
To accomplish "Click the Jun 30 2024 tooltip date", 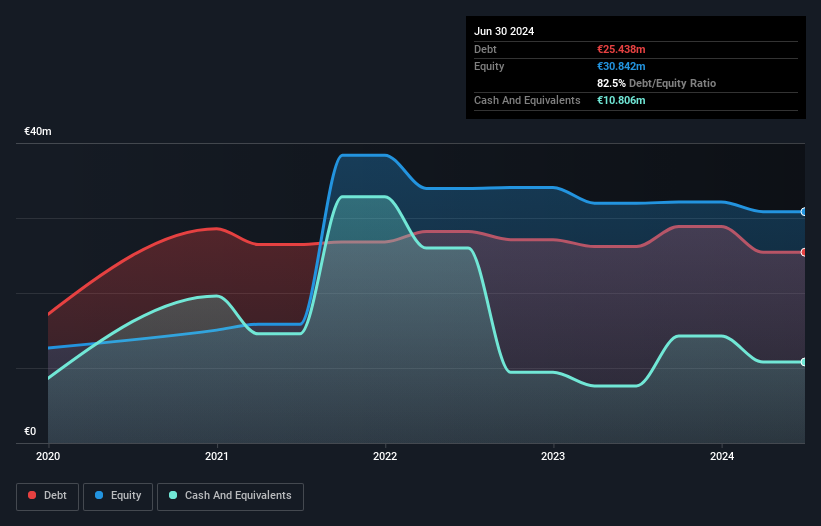I will [x=504, y=31].
